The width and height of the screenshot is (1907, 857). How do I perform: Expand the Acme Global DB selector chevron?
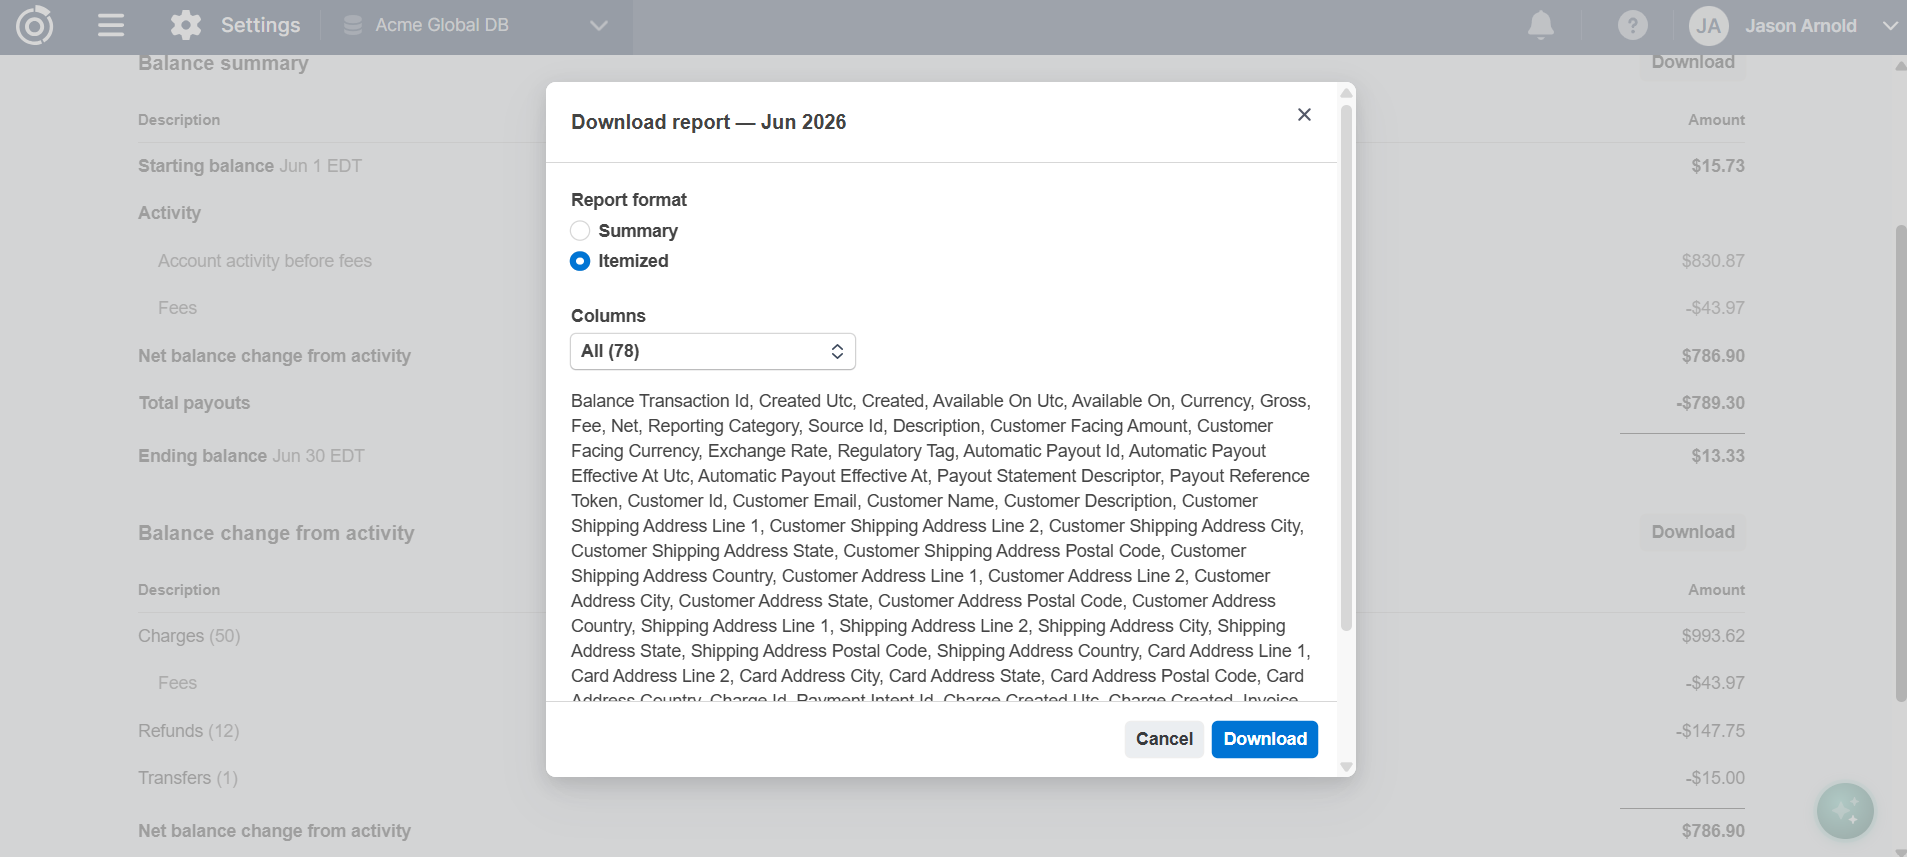click(598, 25)
